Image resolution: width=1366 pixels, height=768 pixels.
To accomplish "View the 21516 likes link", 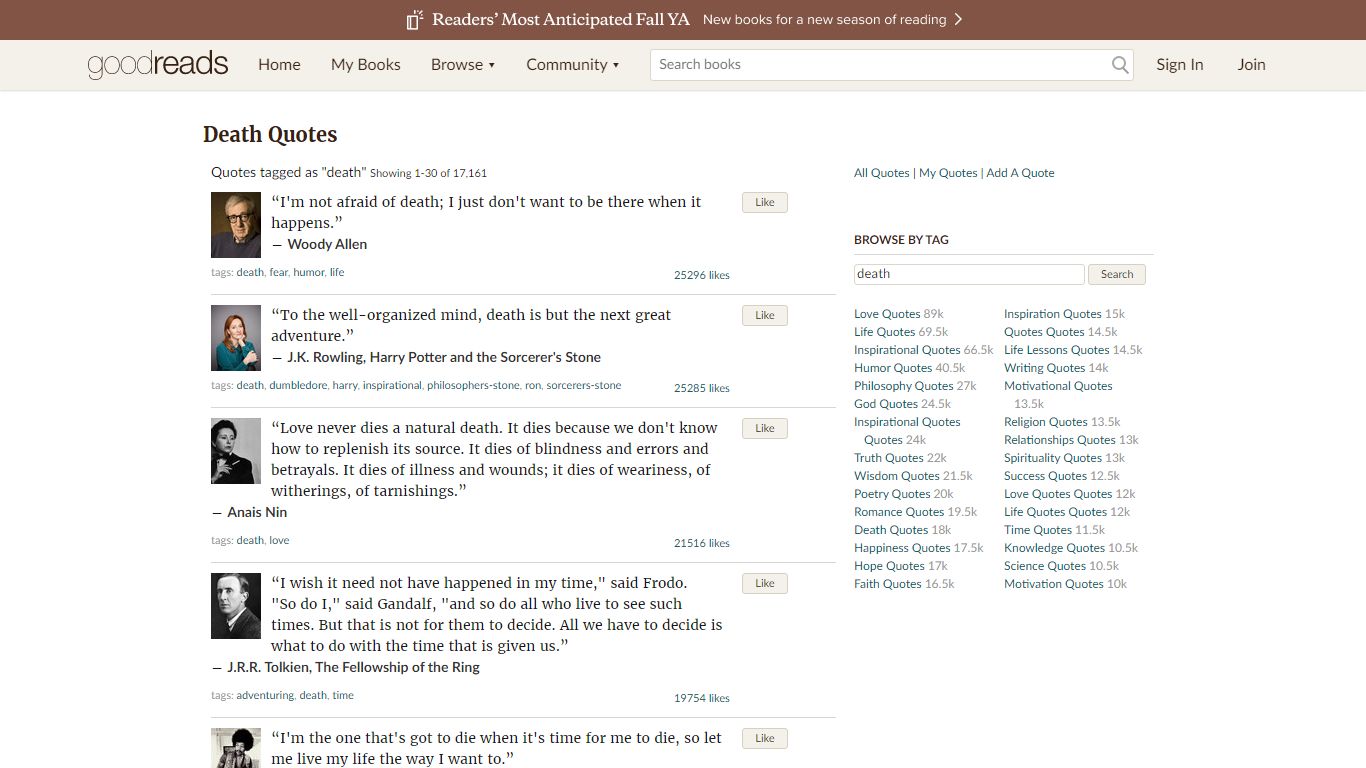I will tap(702, 543).
